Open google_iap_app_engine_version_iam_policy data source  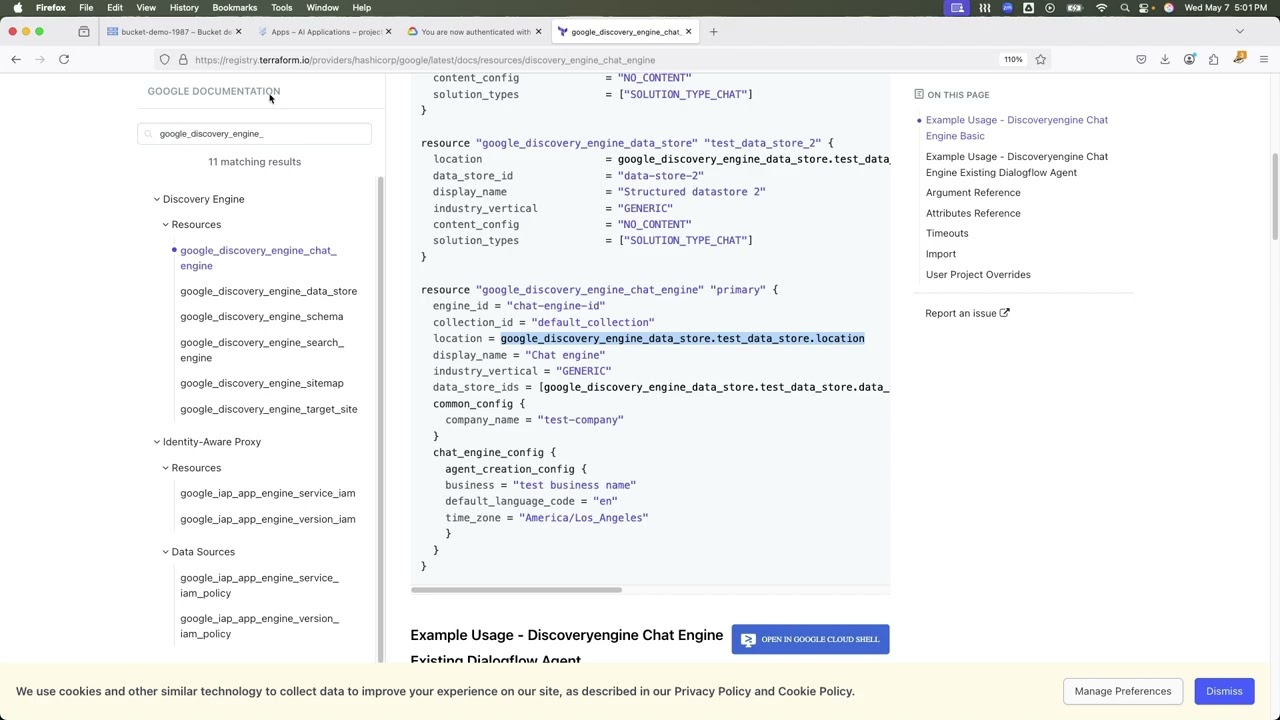point(259,626)
